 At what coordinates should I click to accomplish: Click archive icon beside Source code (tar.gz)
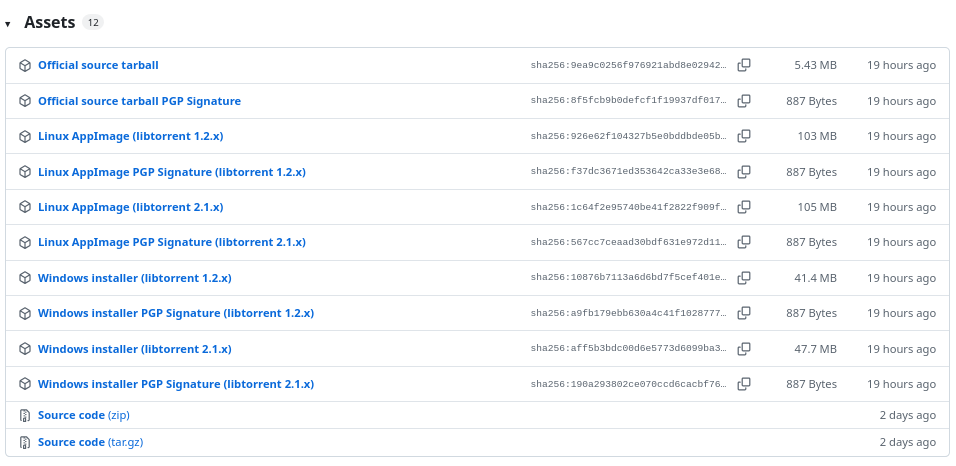click(x=25, y=442)
